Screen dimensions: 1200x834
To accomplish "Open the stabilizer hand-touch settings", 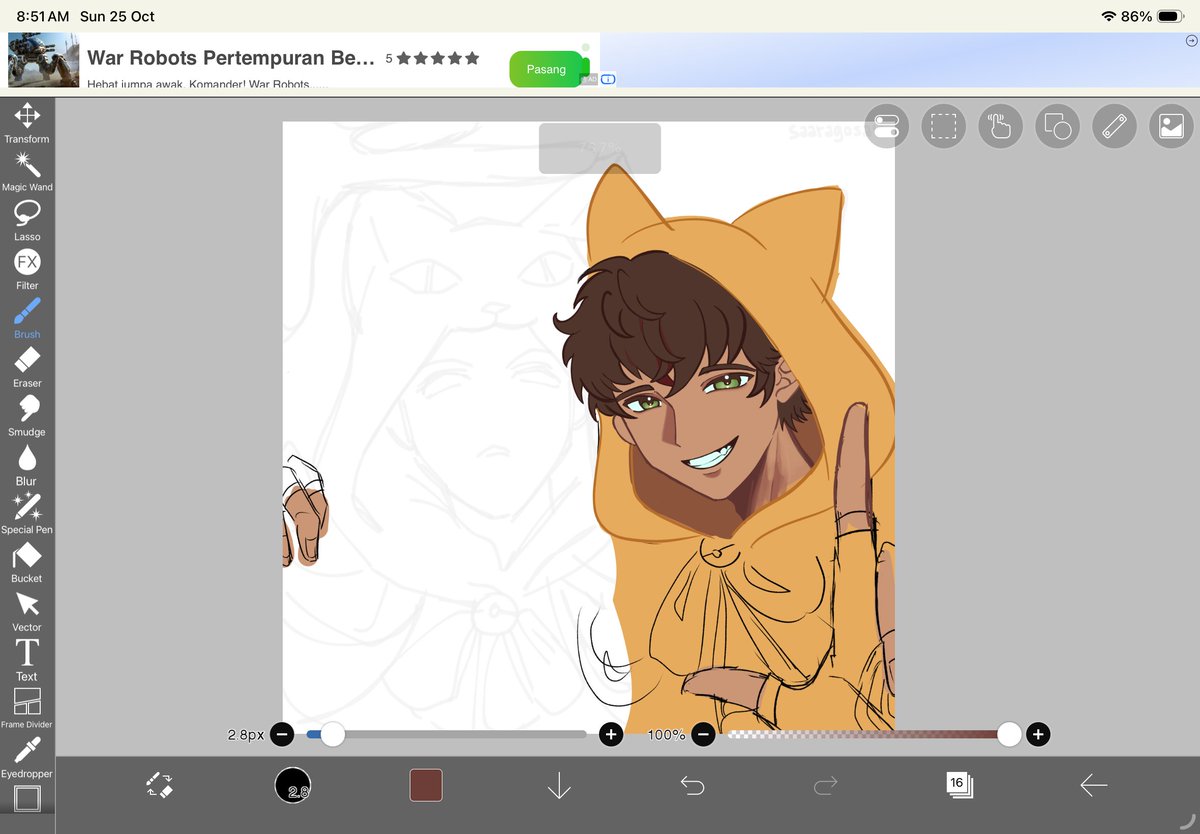I will click(1000, 126).
